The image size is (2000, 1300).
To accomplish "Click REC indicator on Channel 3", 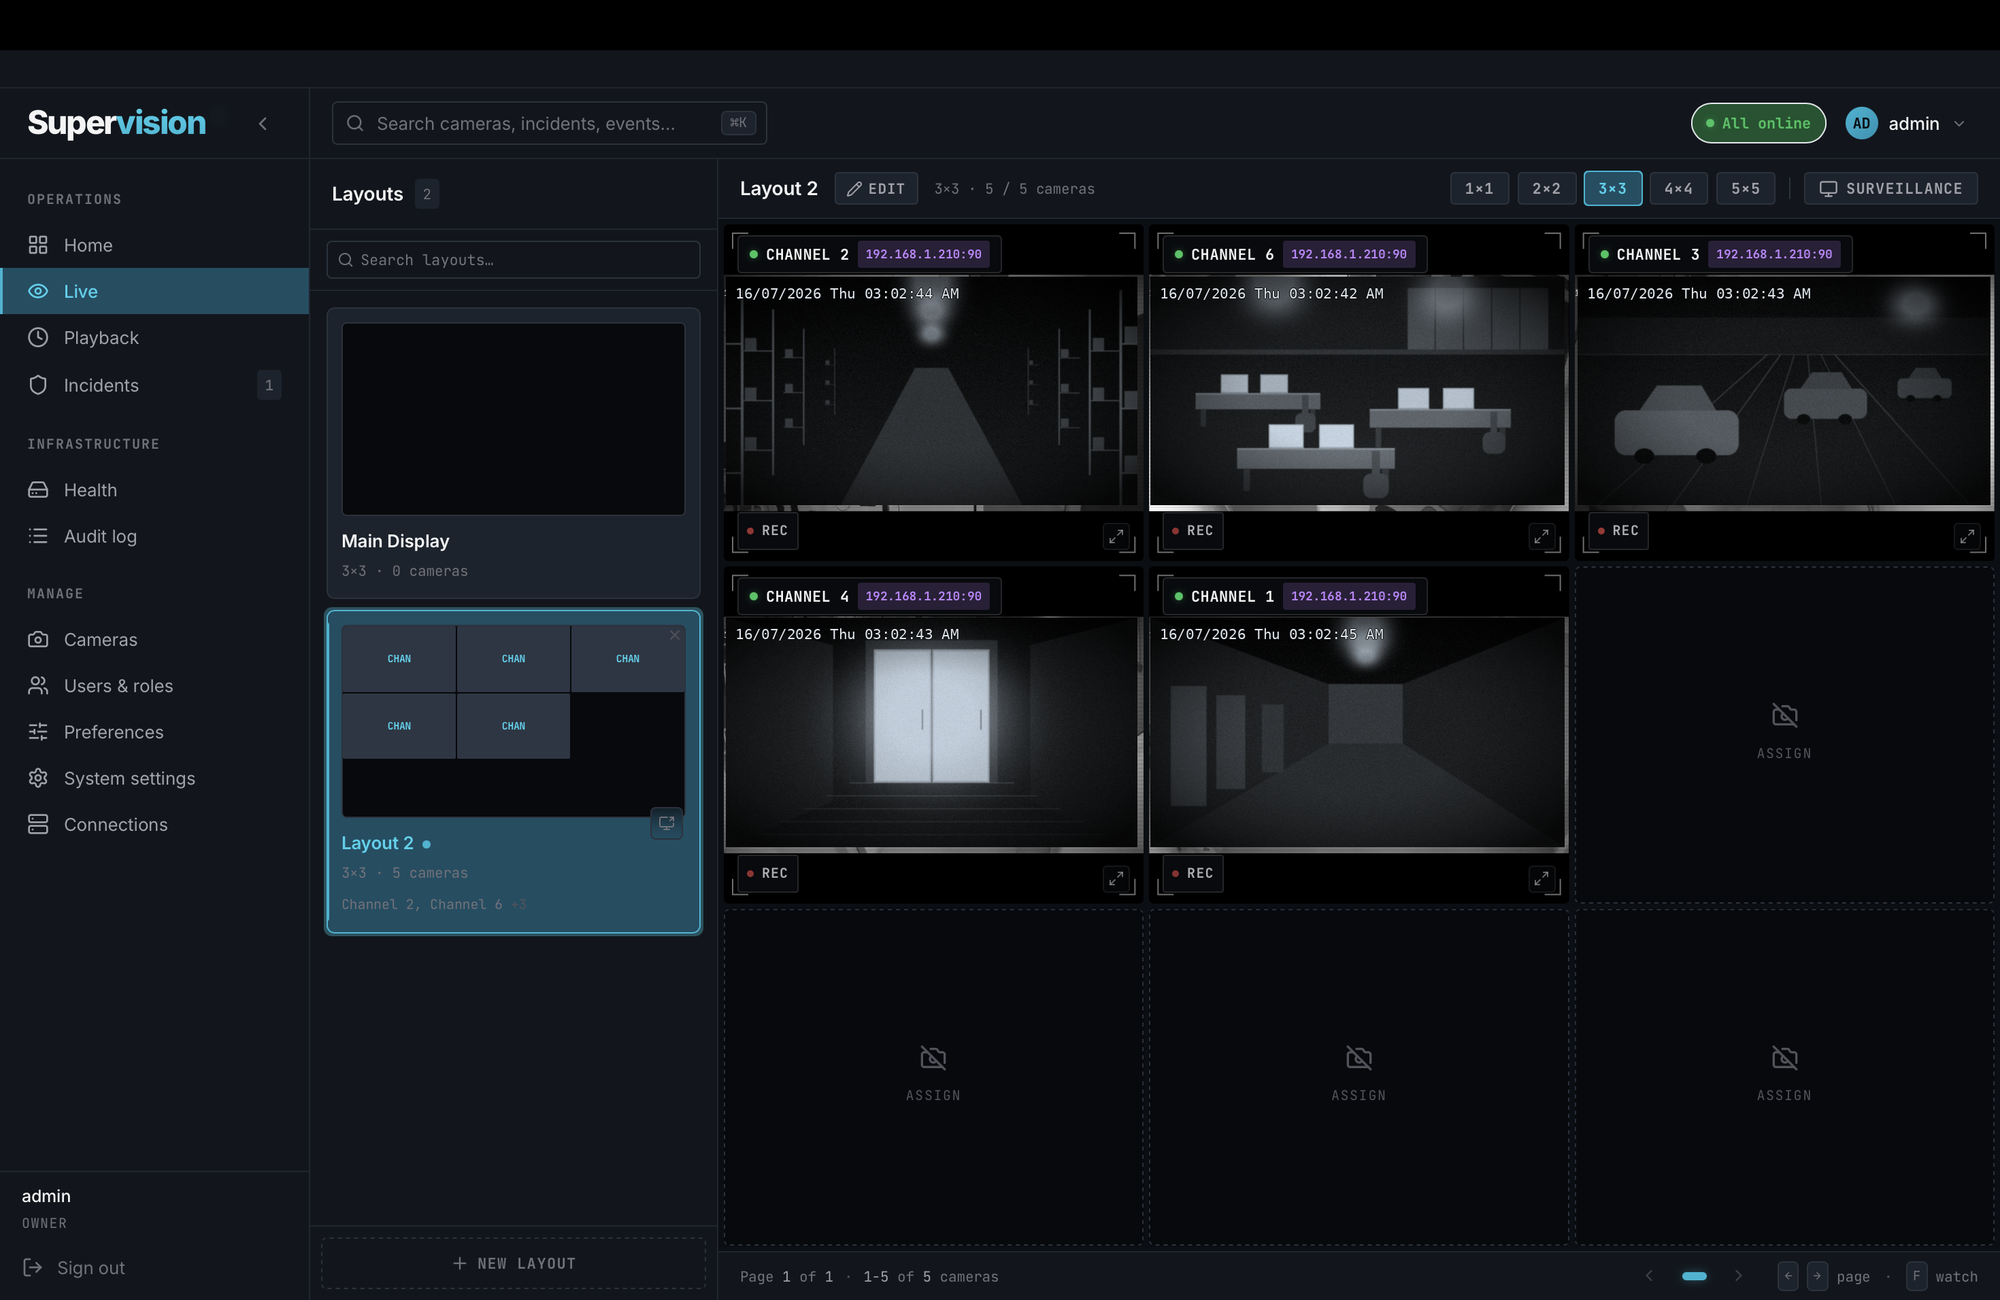I will point(1619,531).
